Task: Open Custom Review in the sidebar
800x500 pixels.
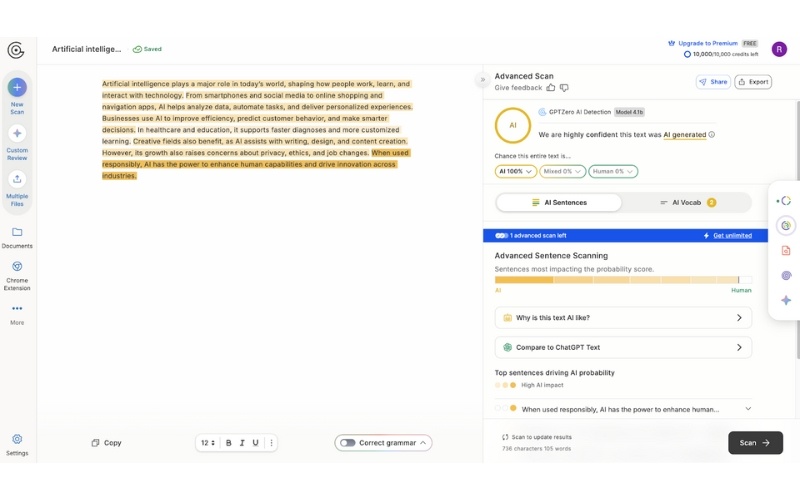Action: pos(17,142)
